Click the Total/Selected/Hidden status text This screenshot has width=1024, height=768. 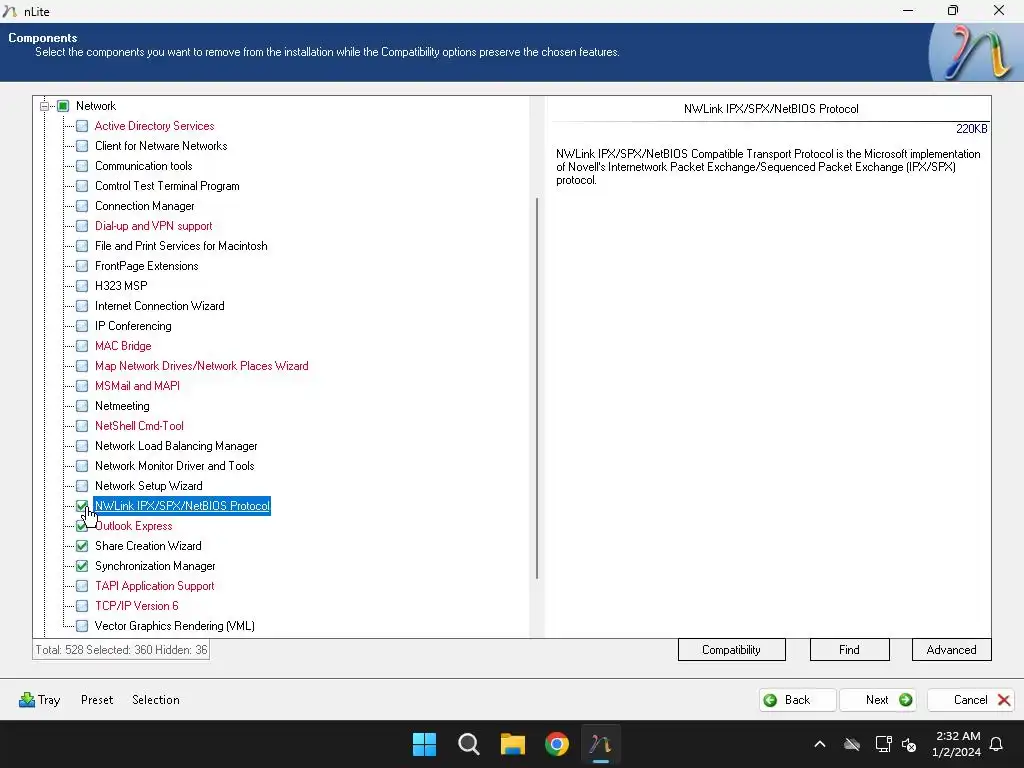point(121,650)
